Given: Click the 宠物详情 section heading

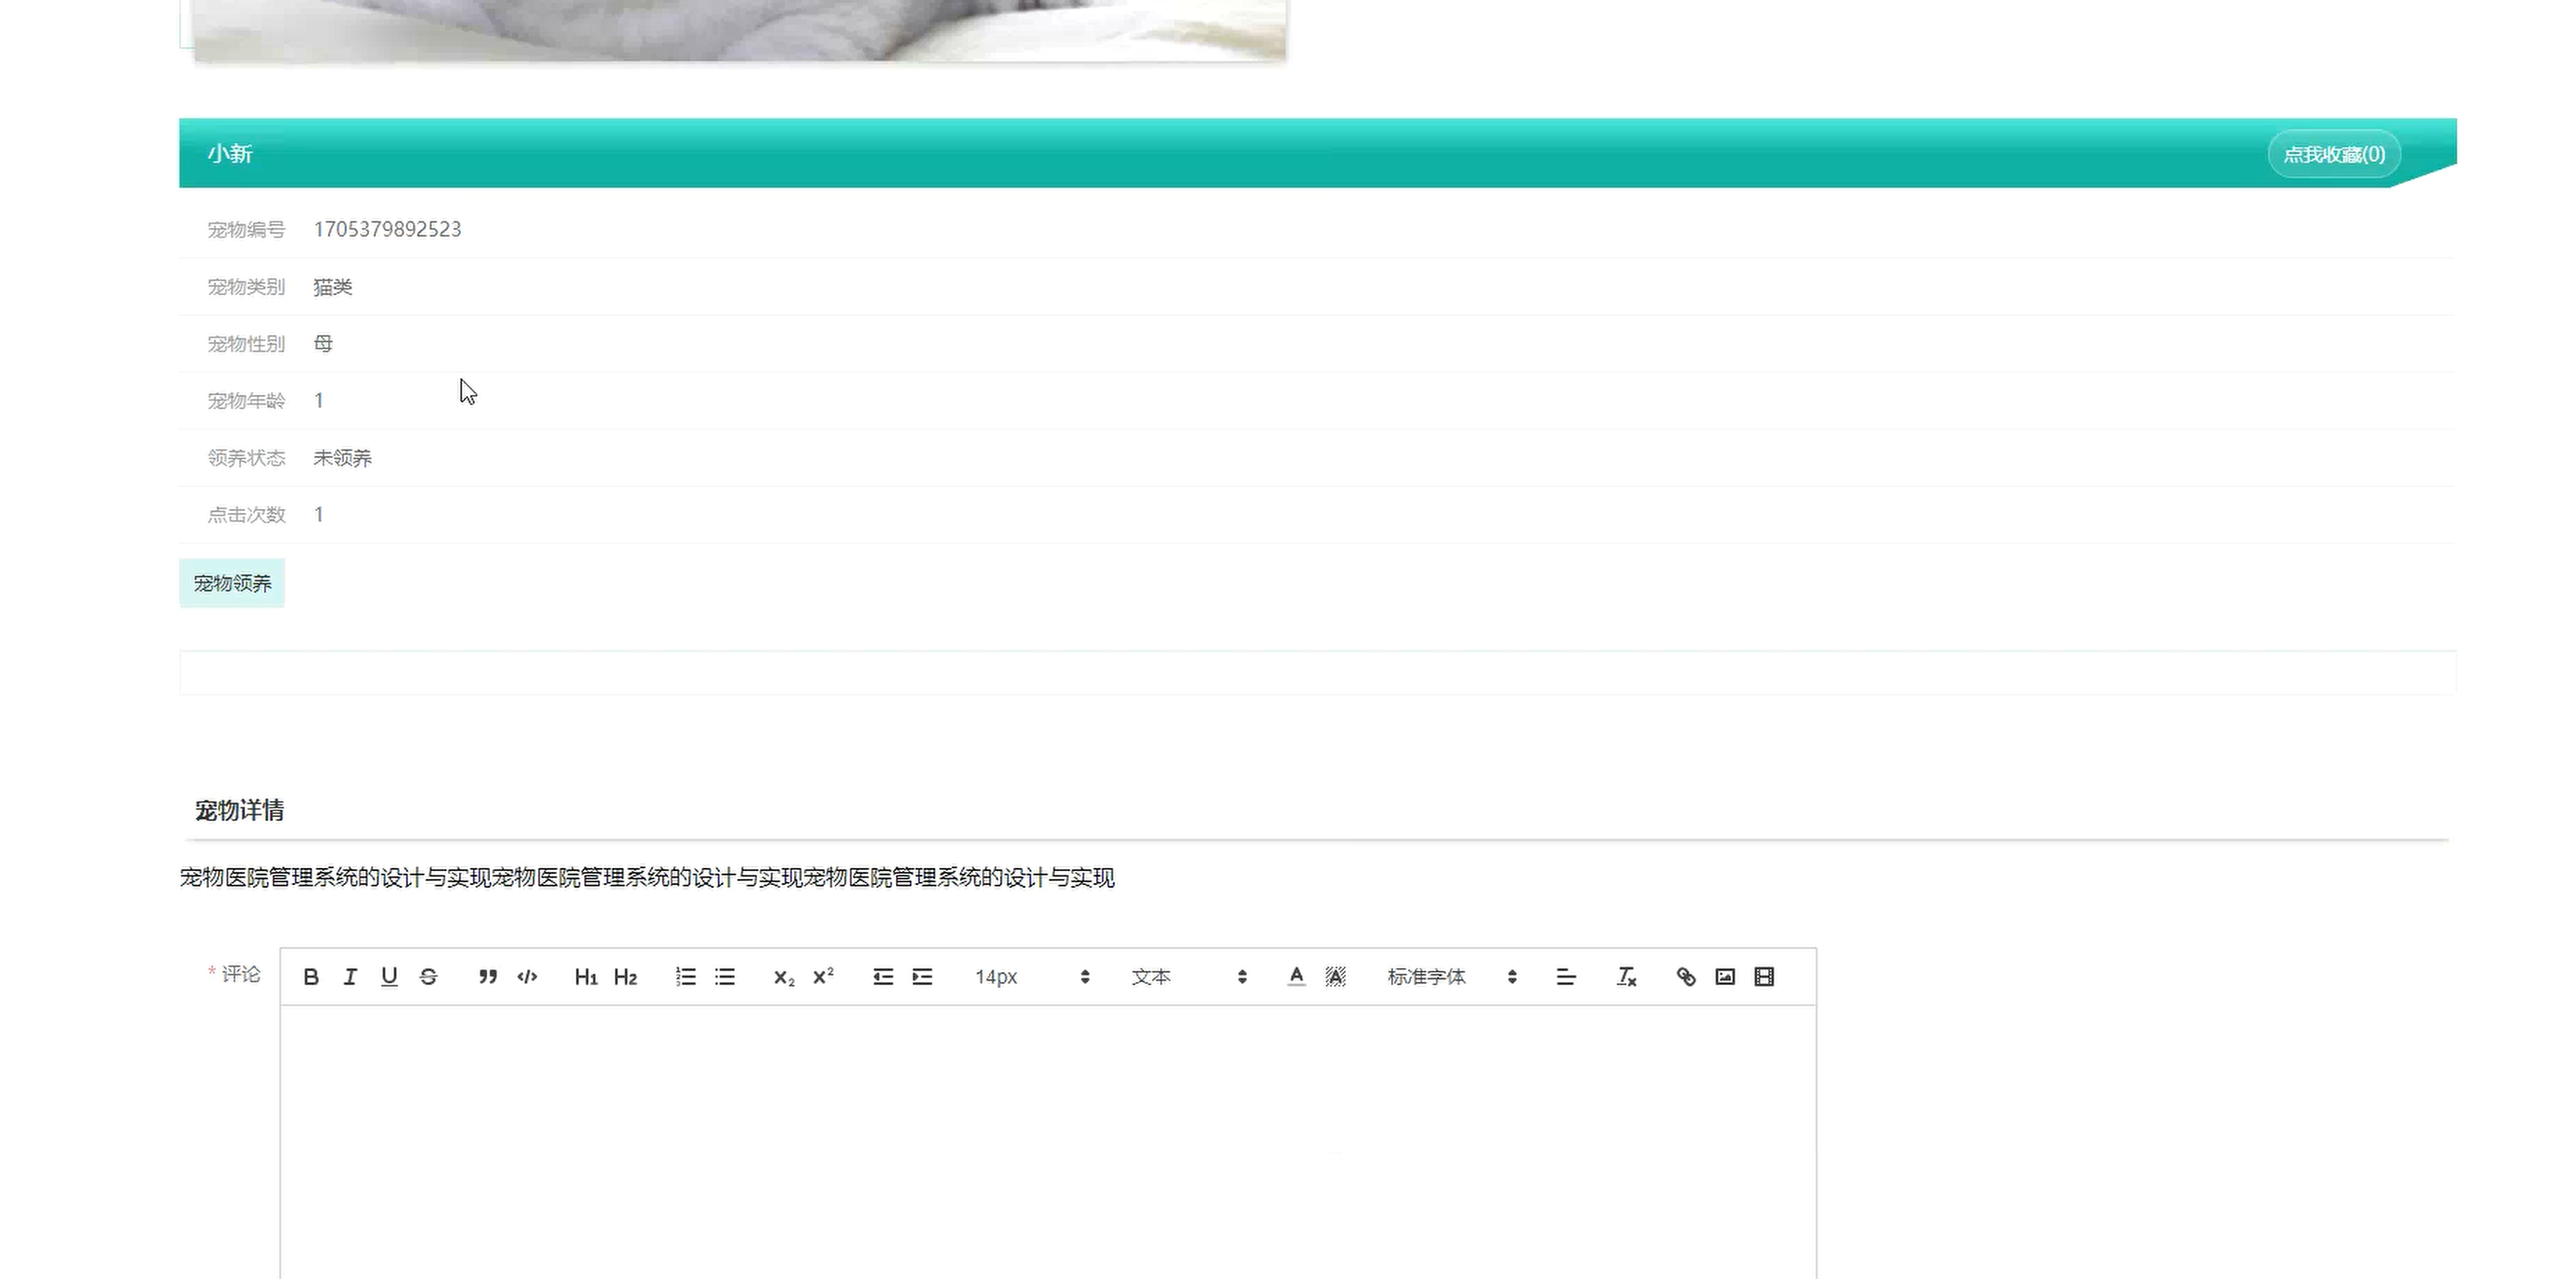Looking at the screenshot, I should [239, 810].
